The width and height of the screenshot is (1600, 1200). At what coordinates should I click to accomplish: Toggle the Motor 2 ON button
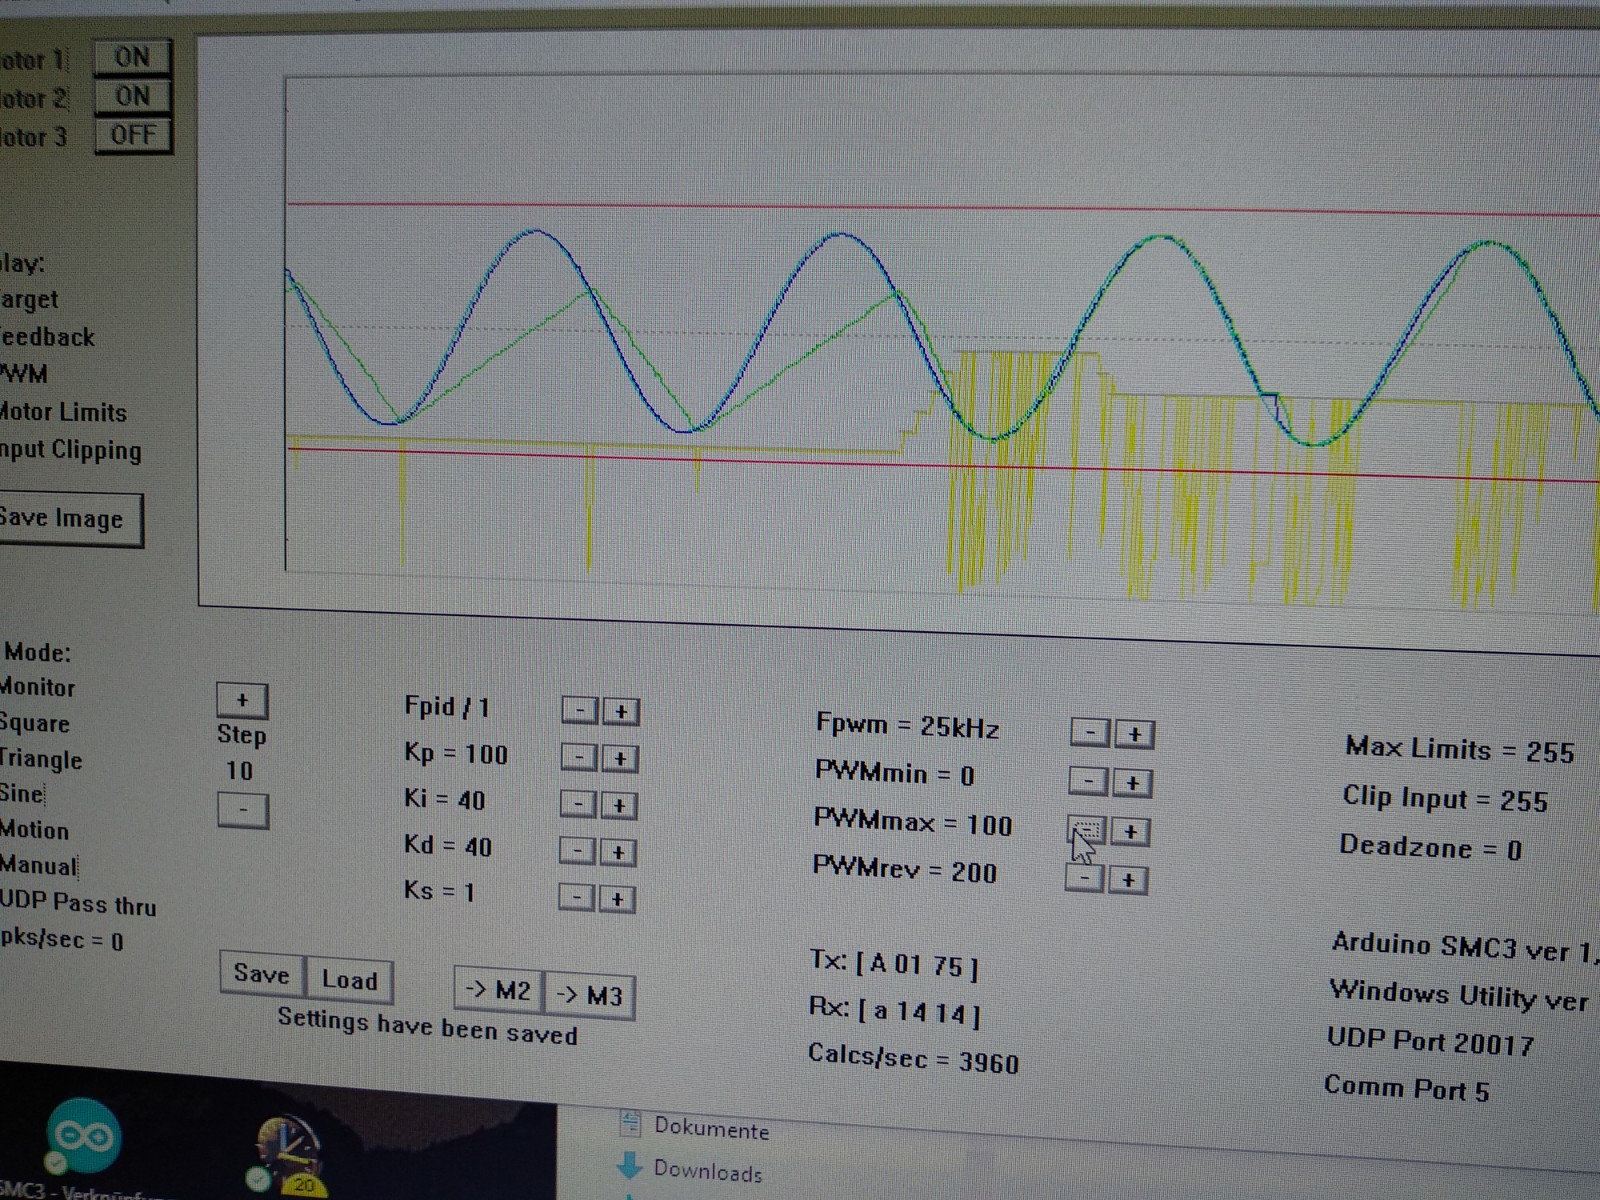132,96
